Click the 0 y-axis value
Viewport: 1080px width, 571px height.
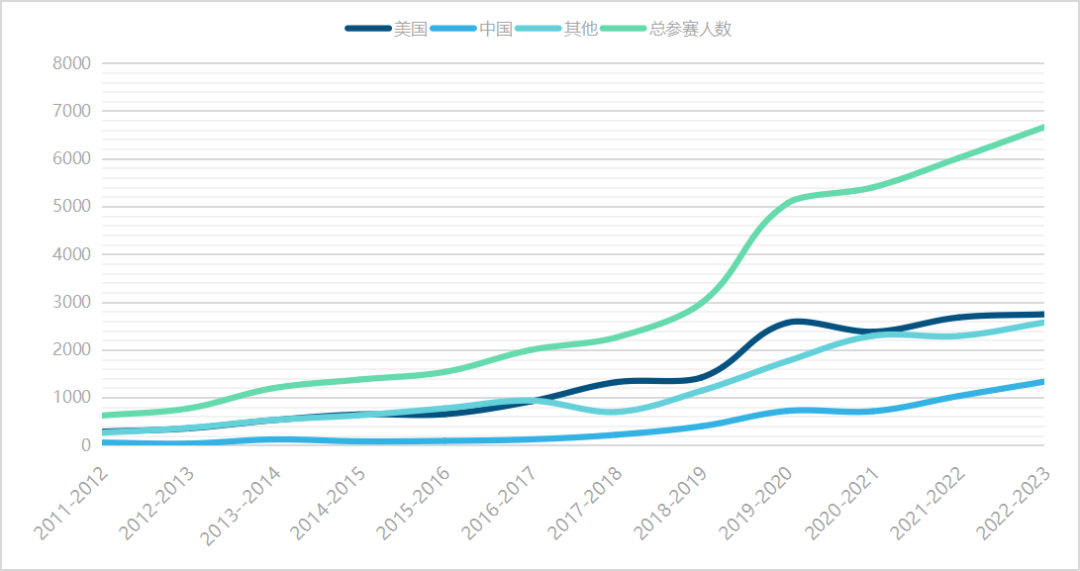(85, 445)
